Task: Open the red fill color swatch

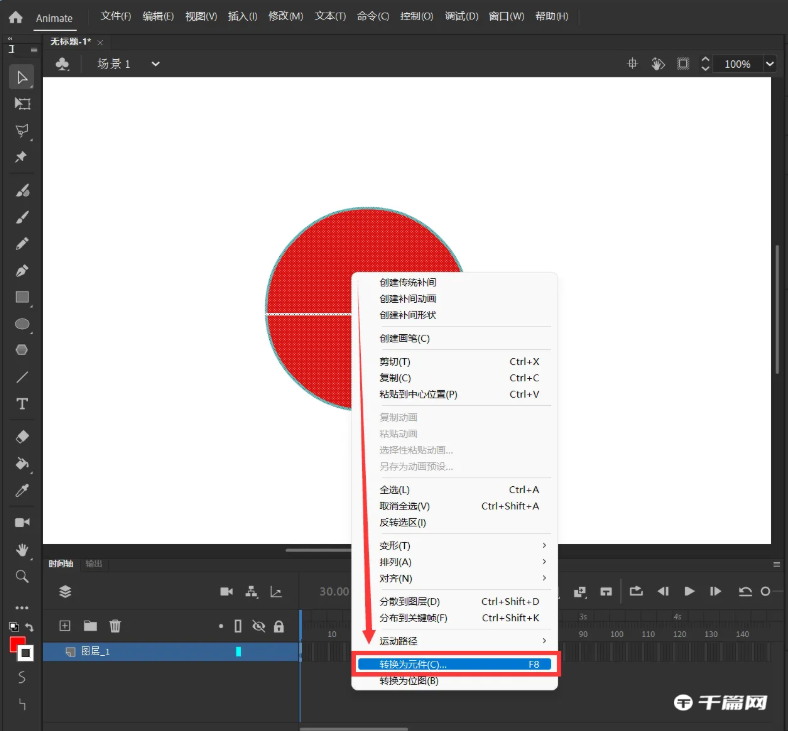Action: click(16, 643)
